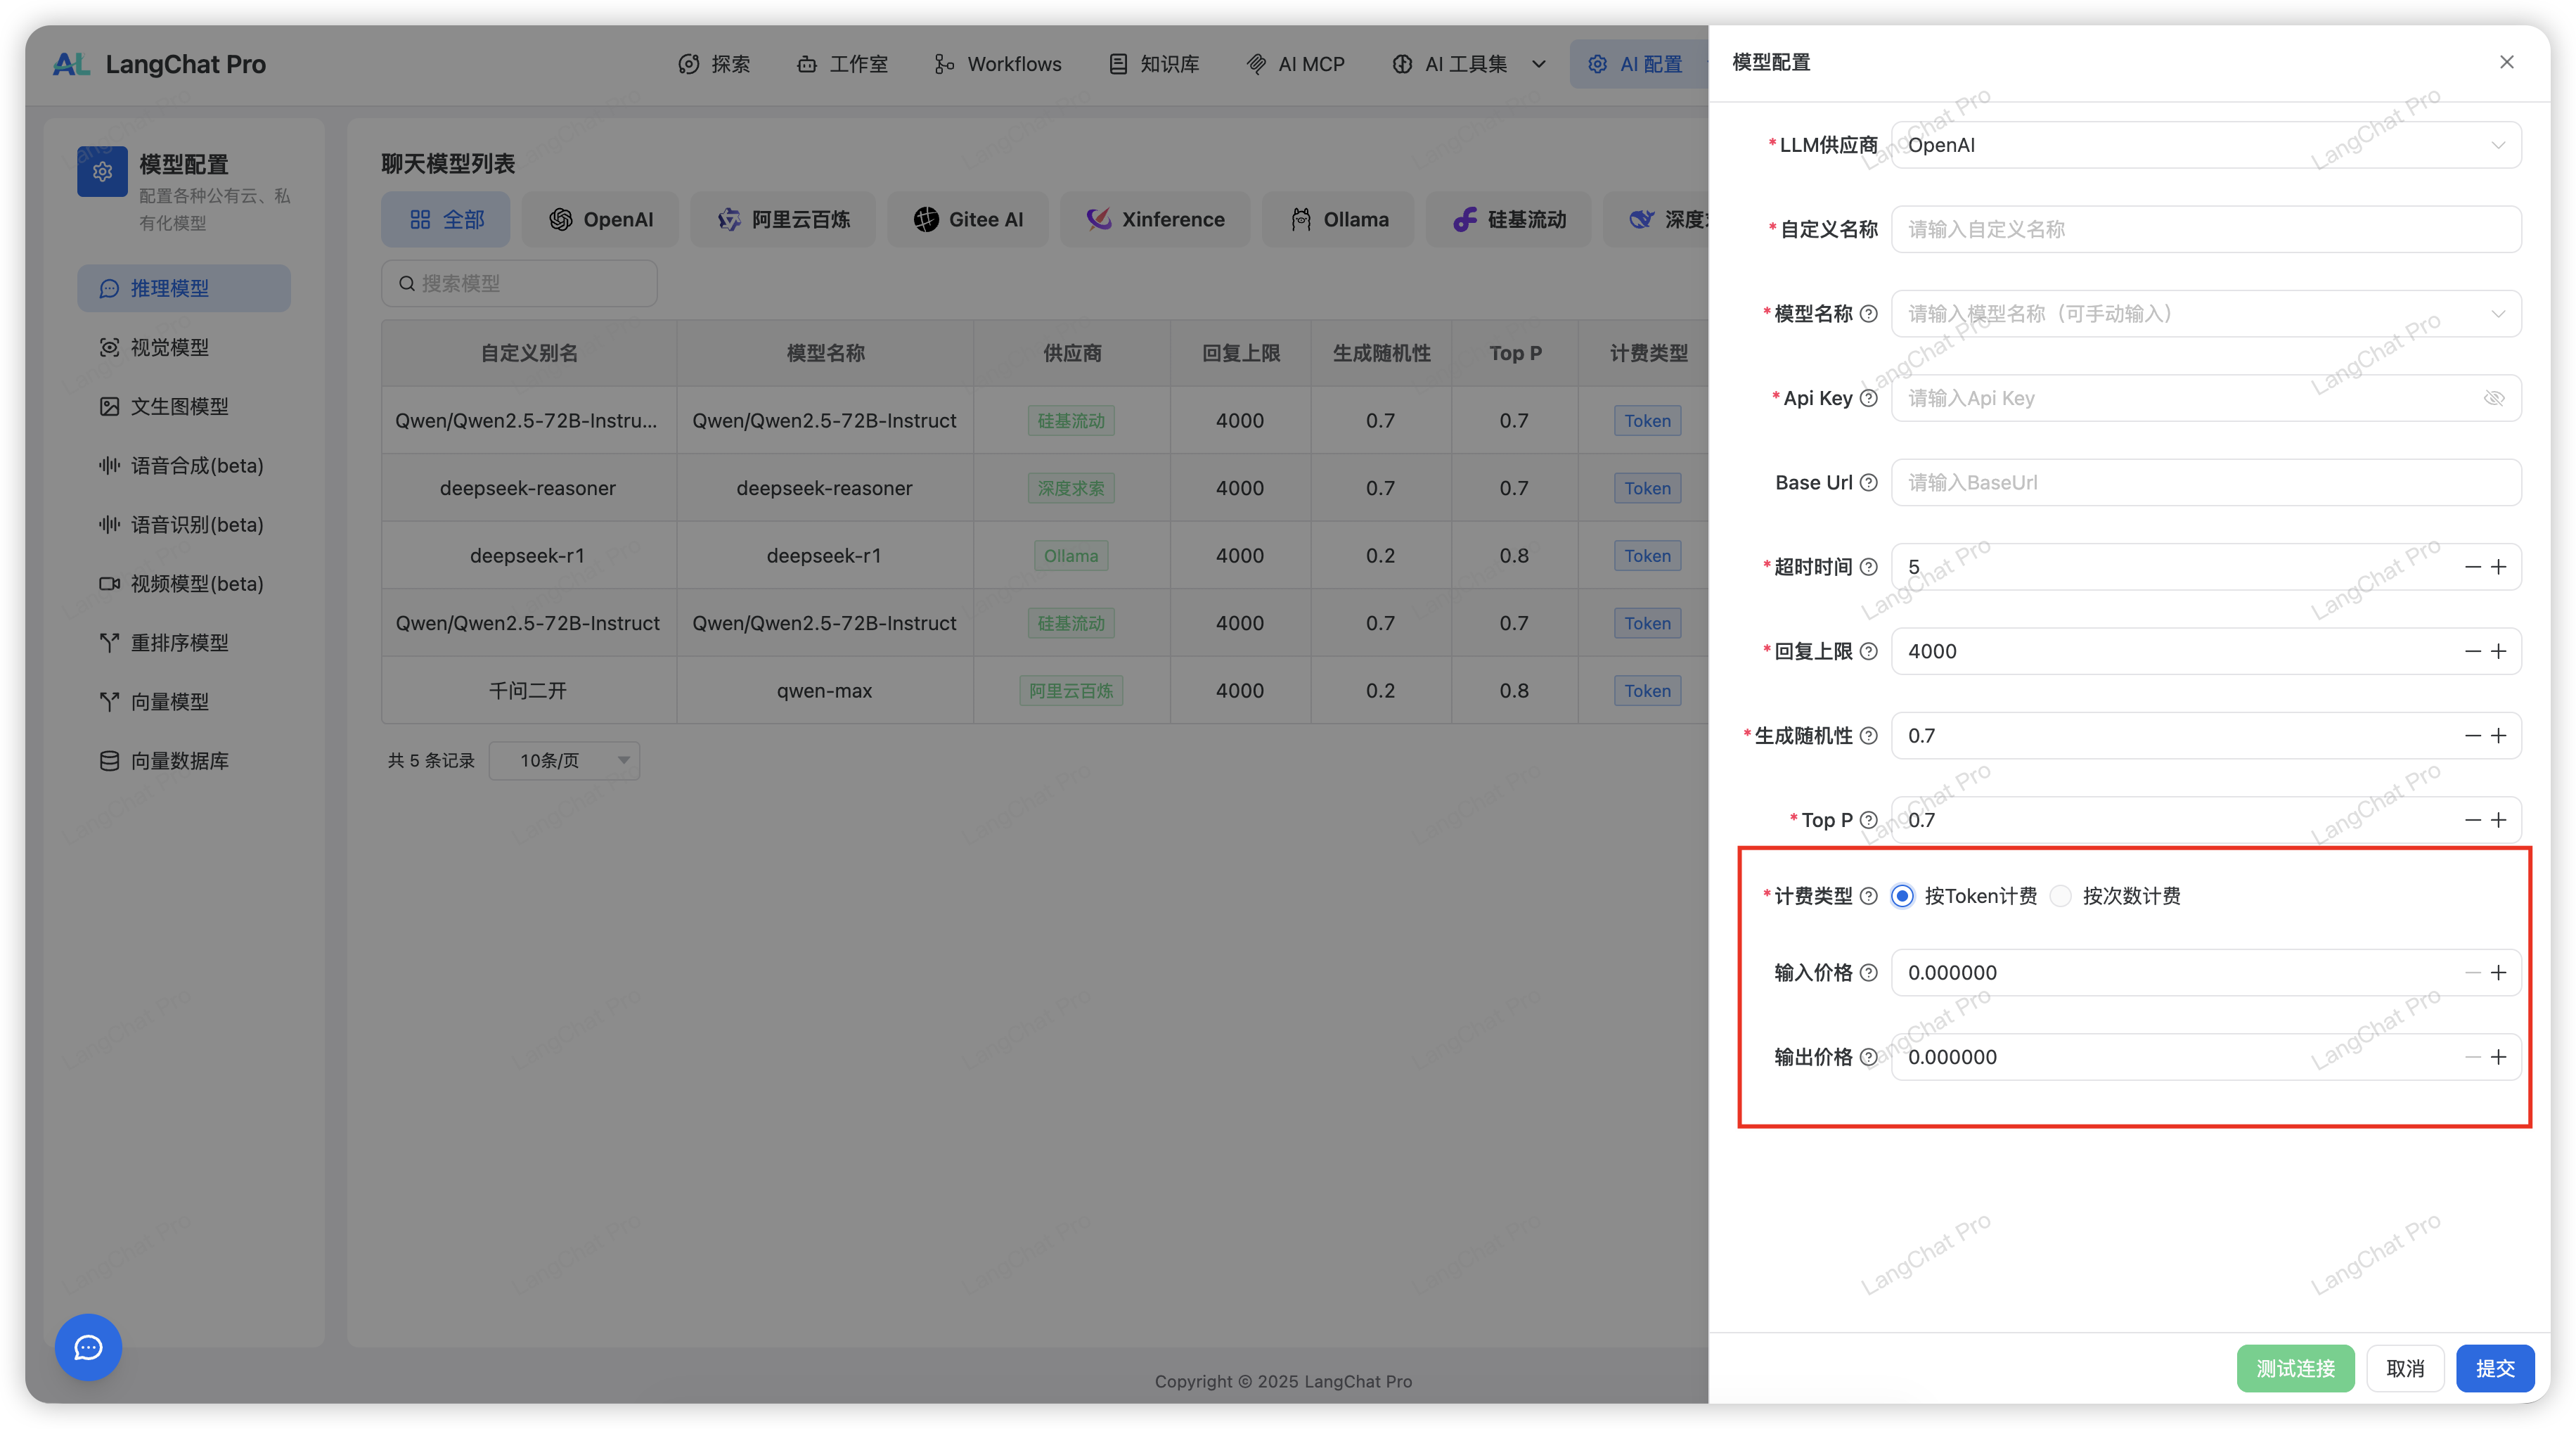Viewport: 2576px width, 1429px height.
Task: Open the 10条/页 page size dropdown
Action: pos(564,761)
